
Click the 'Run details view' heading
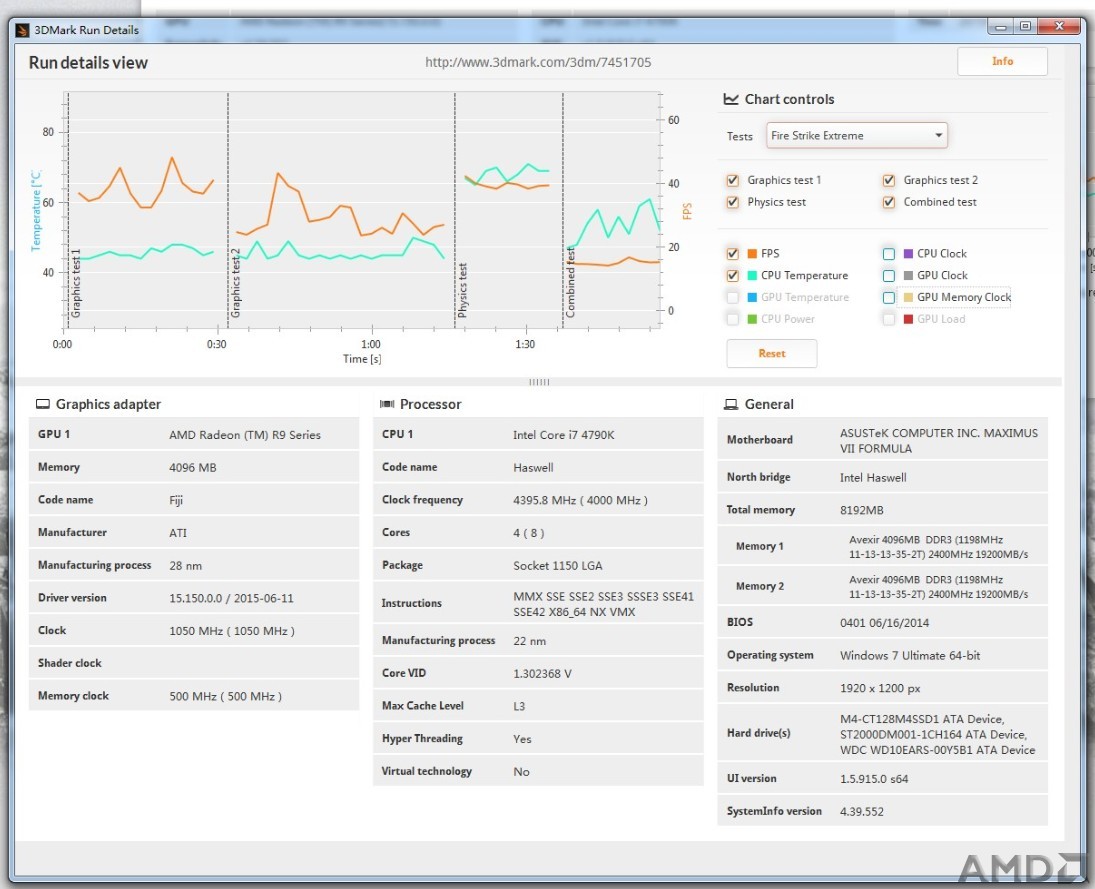tap(88, 63)
